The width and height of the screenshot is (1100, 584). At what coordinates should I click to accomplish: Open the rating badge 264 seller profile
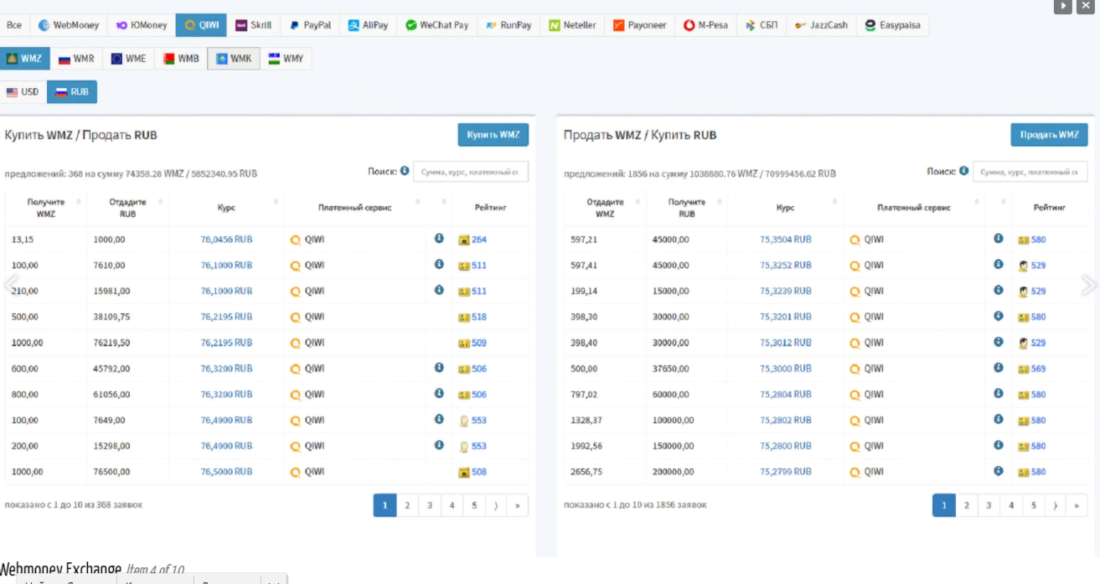click(x=473, y=240)
